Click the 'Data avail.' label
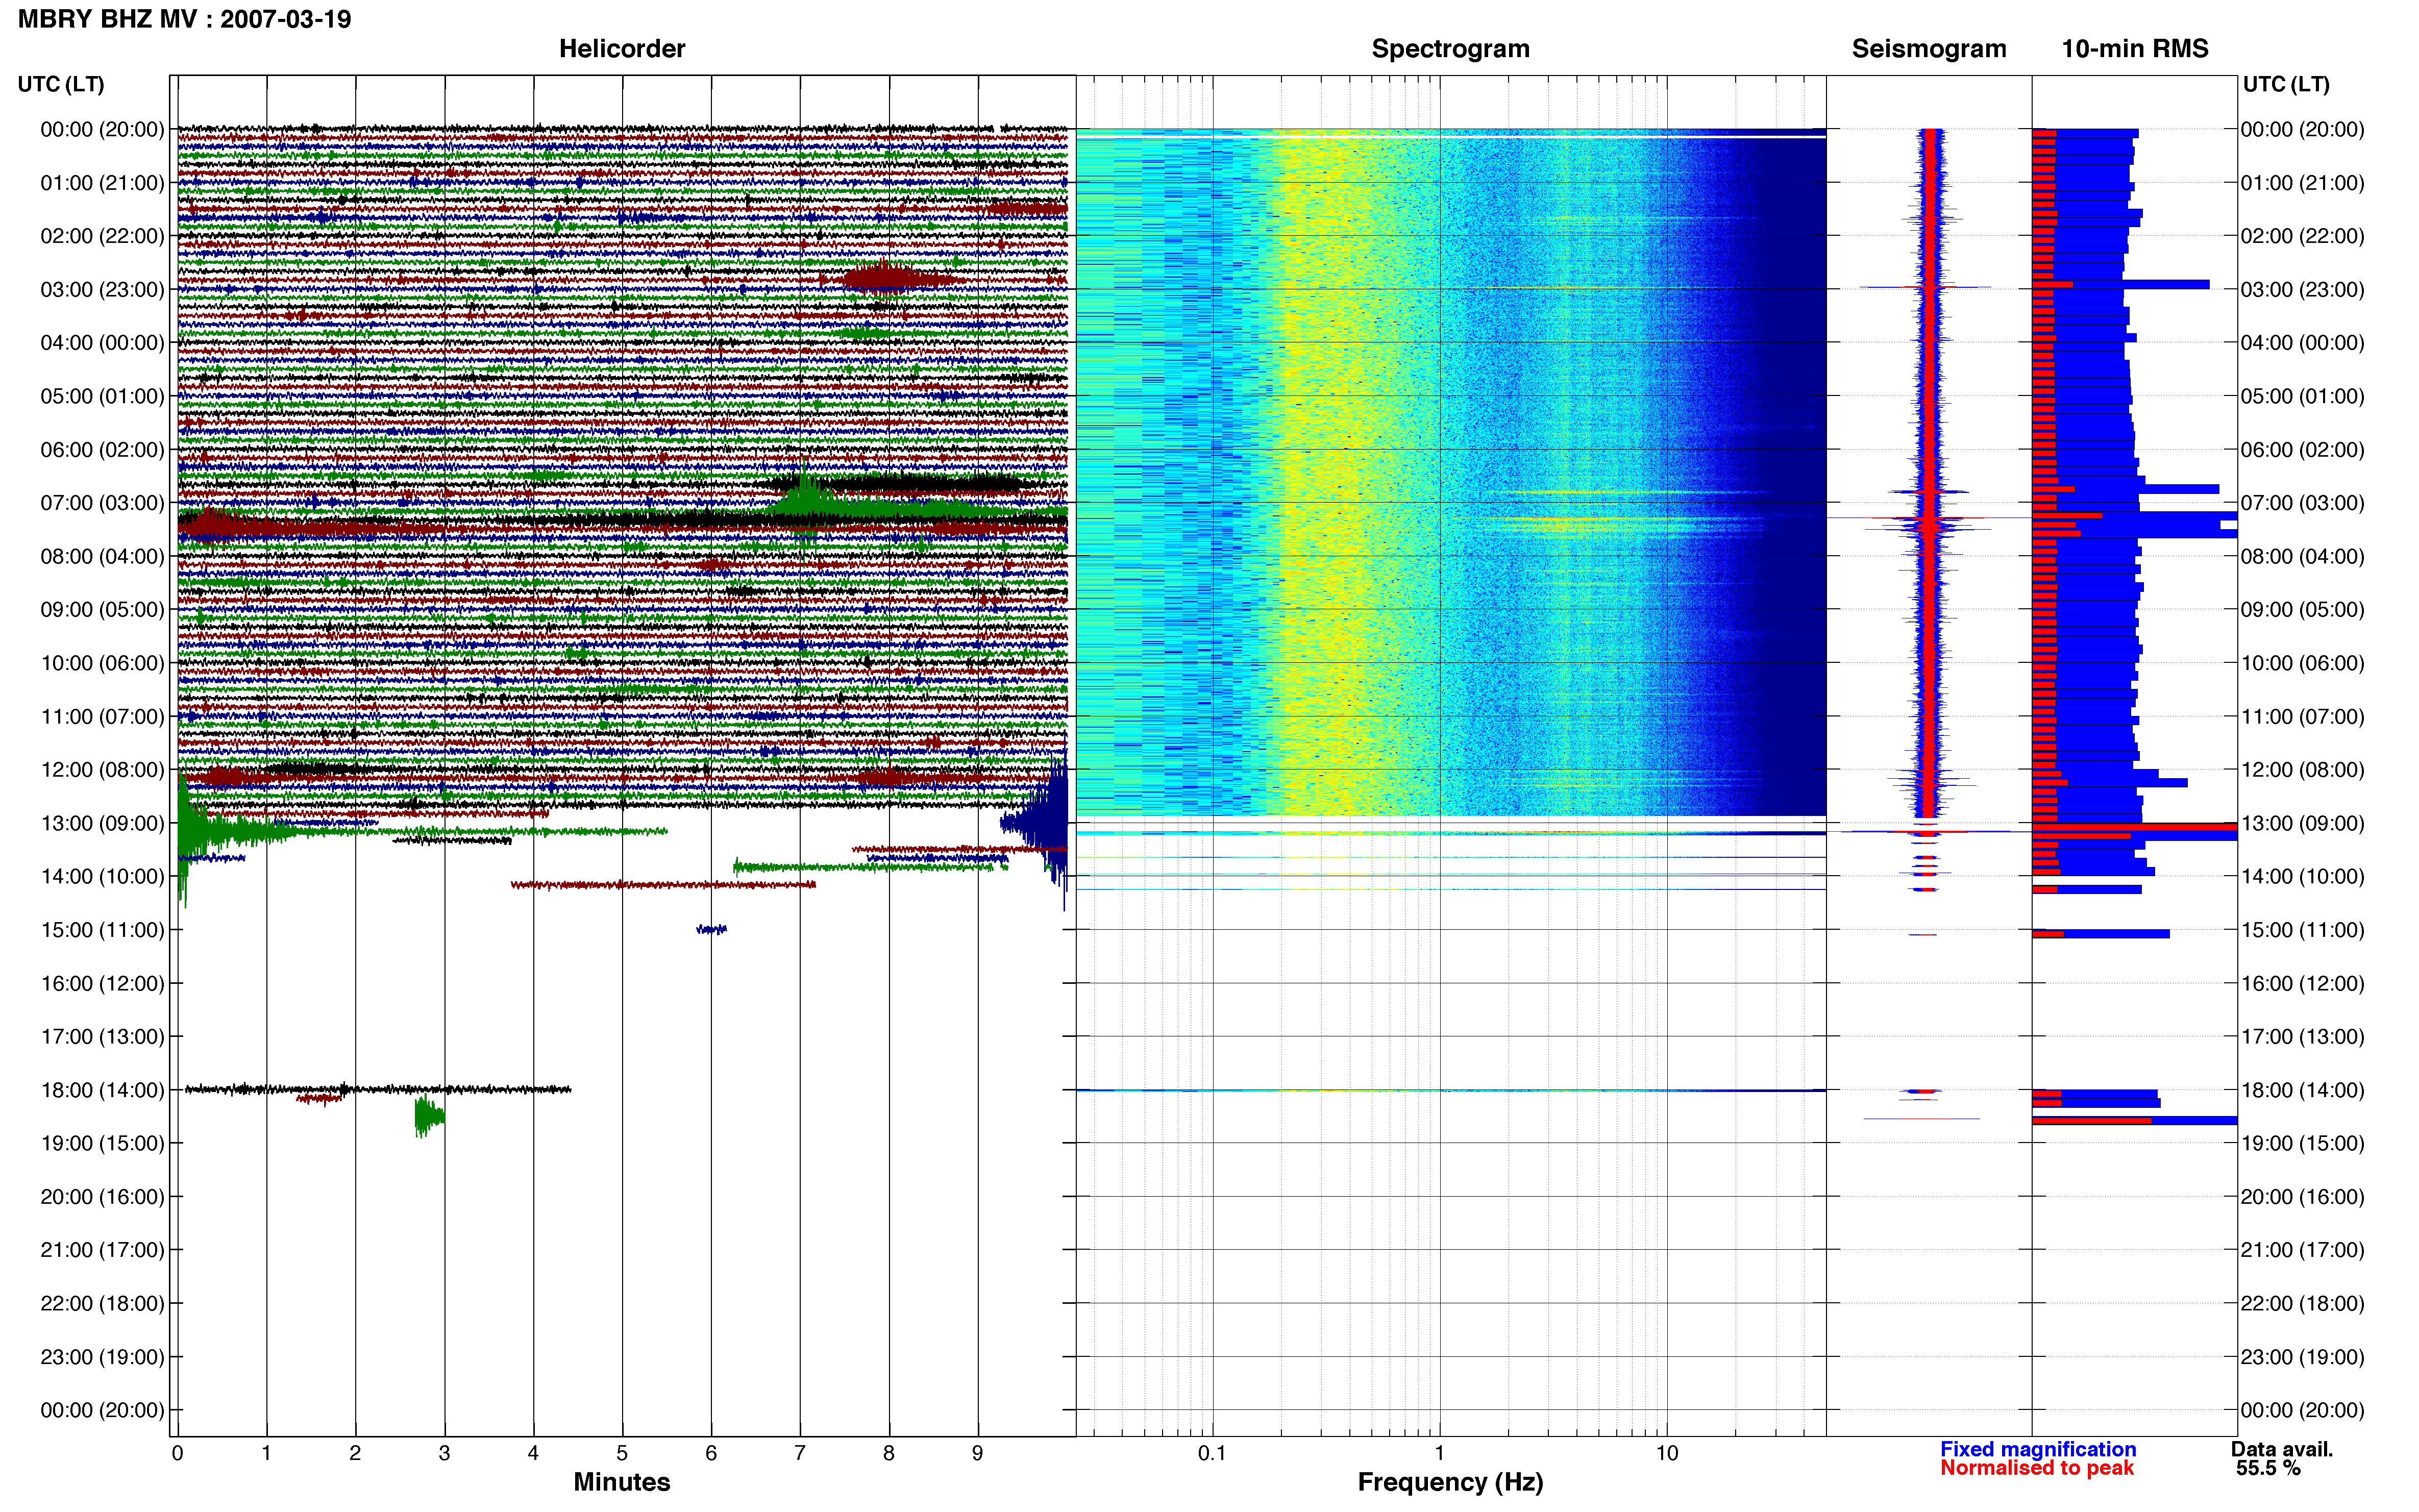2419x1512 pixels. coord(2282,1449)
